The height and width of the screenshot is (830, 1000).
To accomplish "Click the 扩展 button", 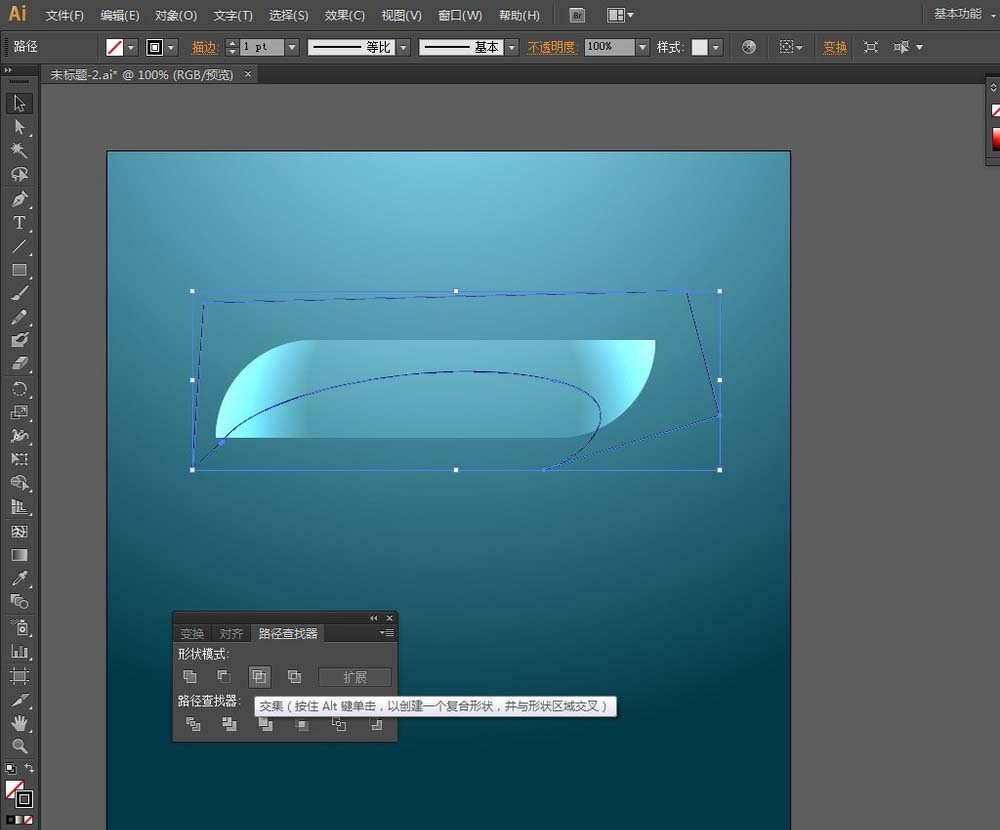I will [x=355, y=677].
